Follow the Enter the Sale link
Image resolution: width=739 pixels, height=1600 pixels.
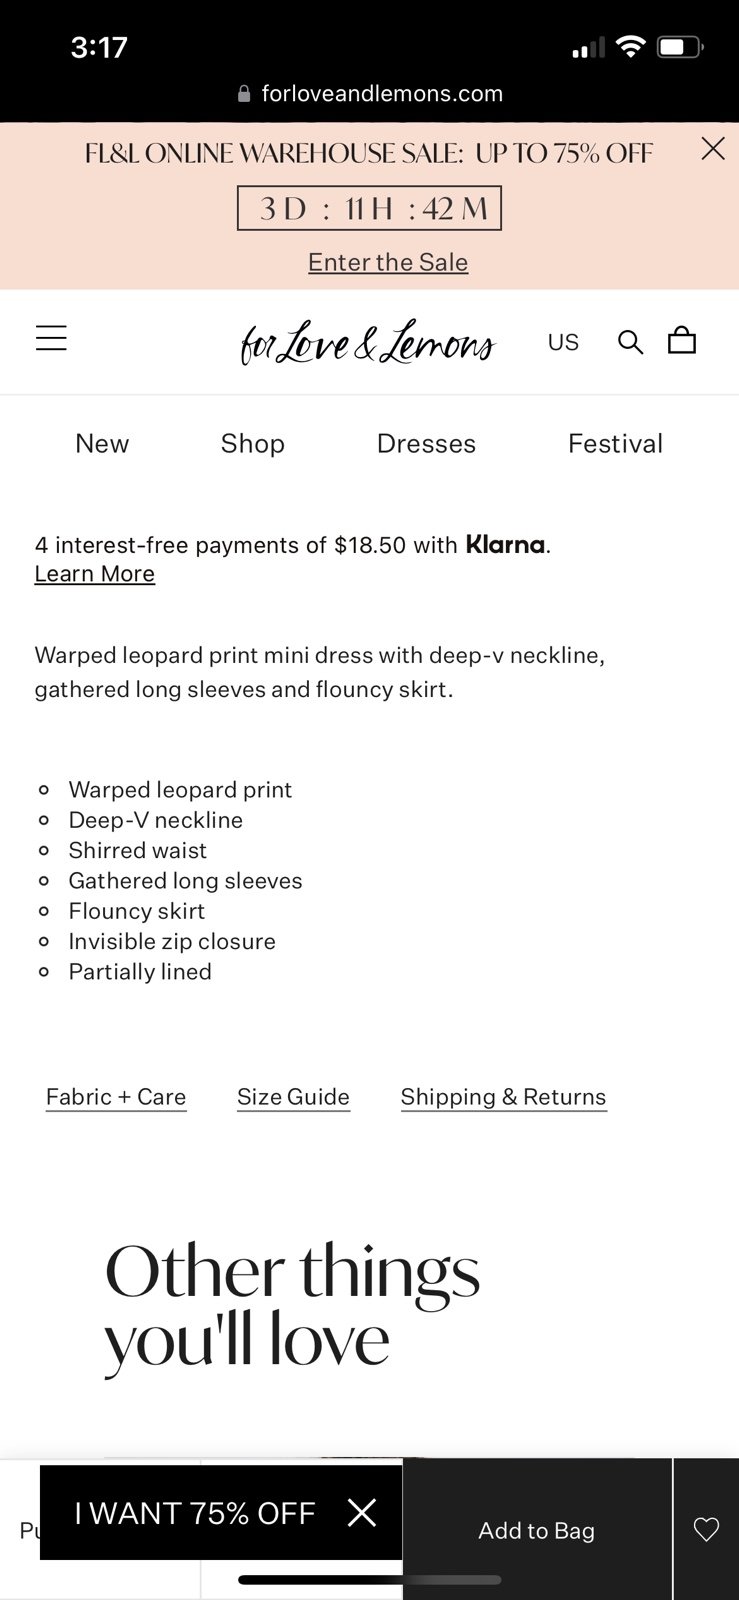(388, 262)
